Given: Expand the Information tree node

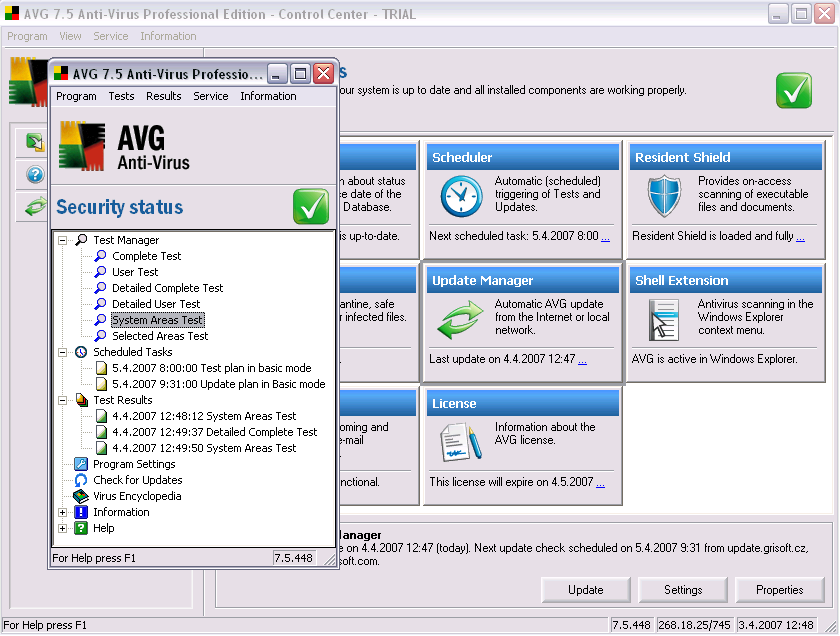Looking at the screenshot, I should (x=63, y=512).
